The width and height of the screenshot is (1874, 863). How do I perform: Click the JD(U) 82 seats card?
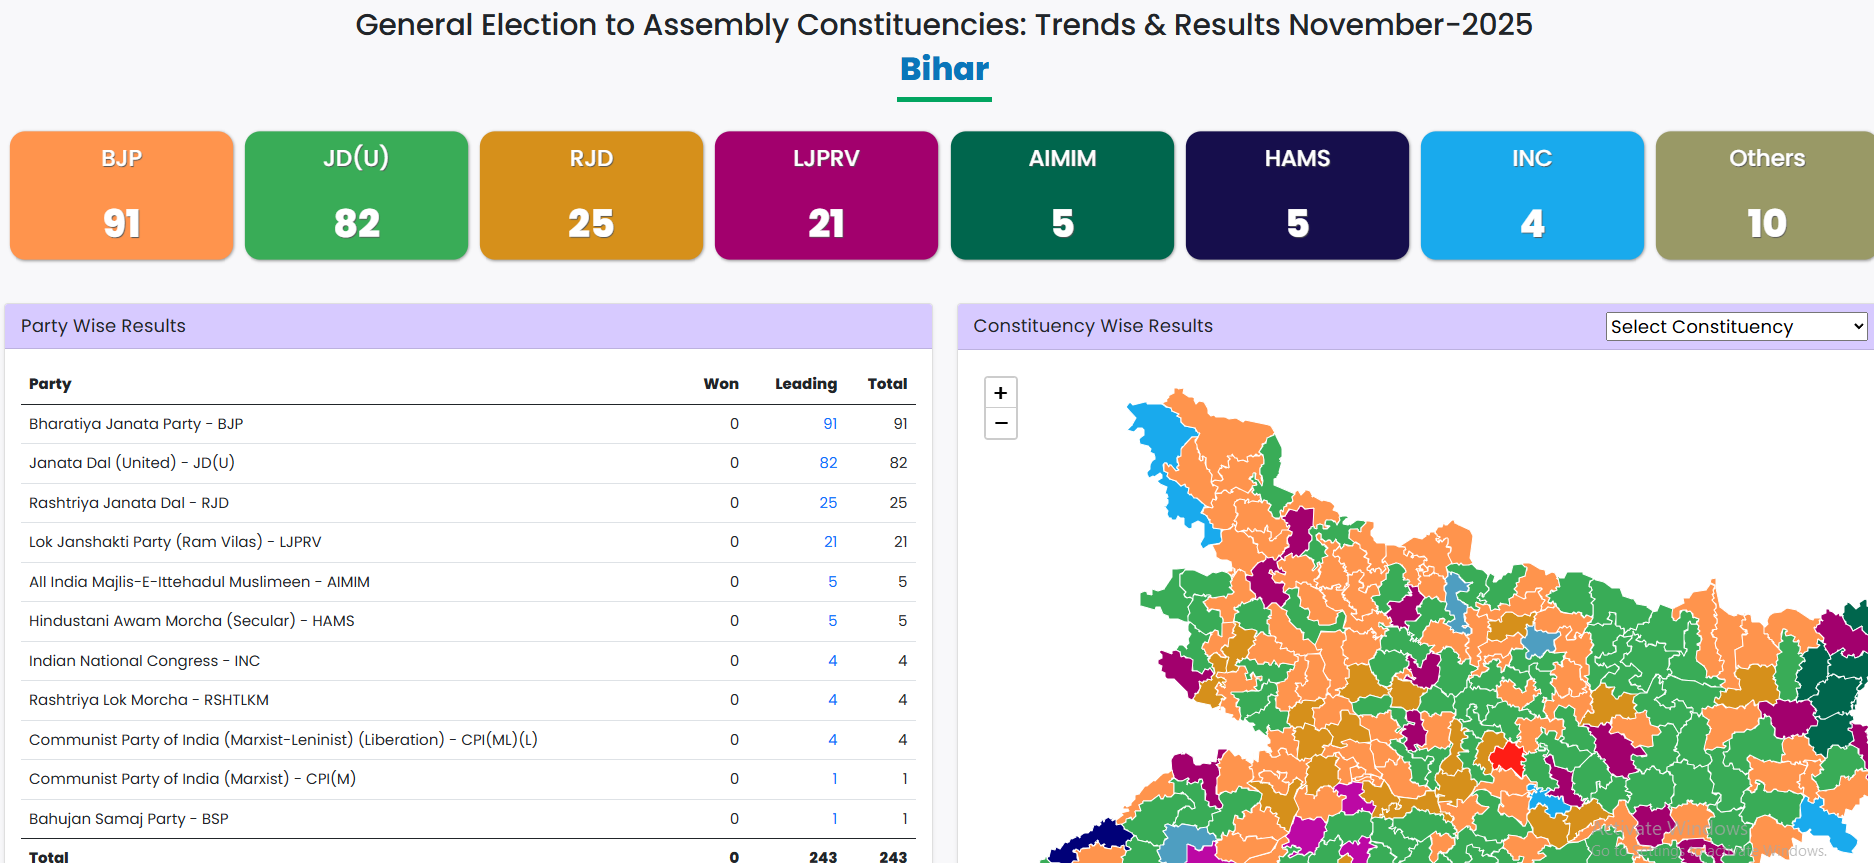[357, 196]
